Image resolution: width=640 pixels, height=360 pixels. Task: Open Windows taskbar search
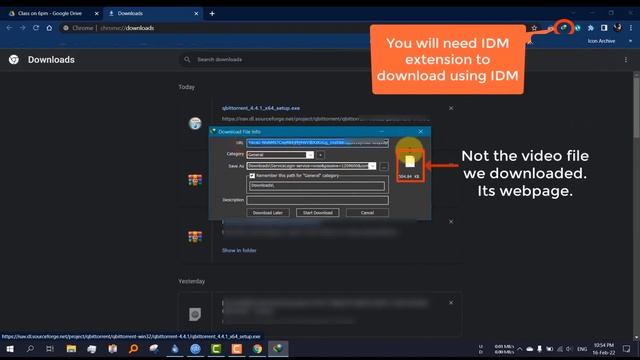(30, 349)
